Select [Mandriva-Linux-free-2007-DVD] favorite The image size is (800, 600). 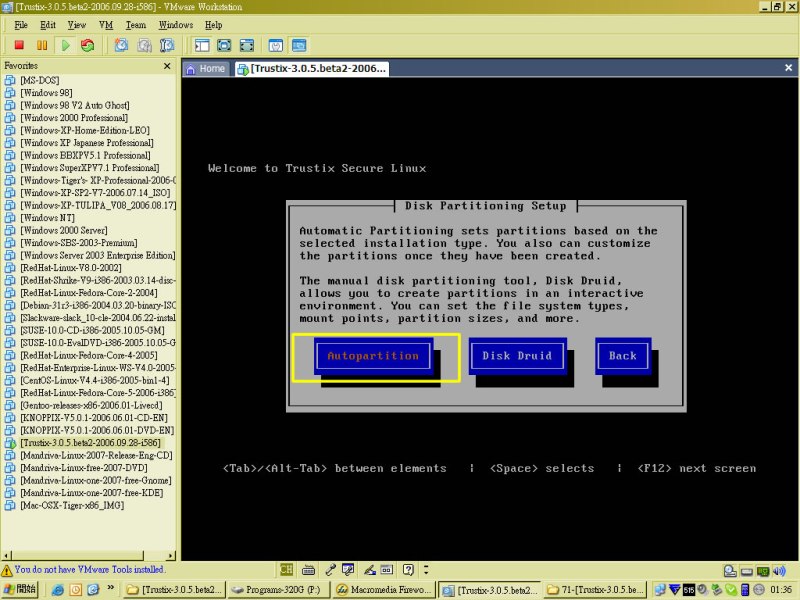[84, 468]
